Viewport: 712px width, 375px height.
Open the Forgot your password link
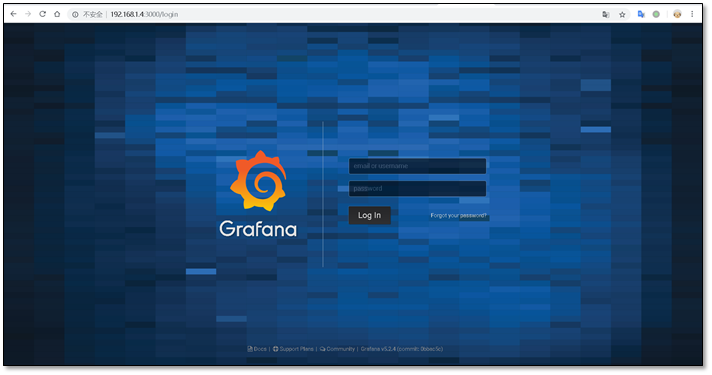point(459,215)
